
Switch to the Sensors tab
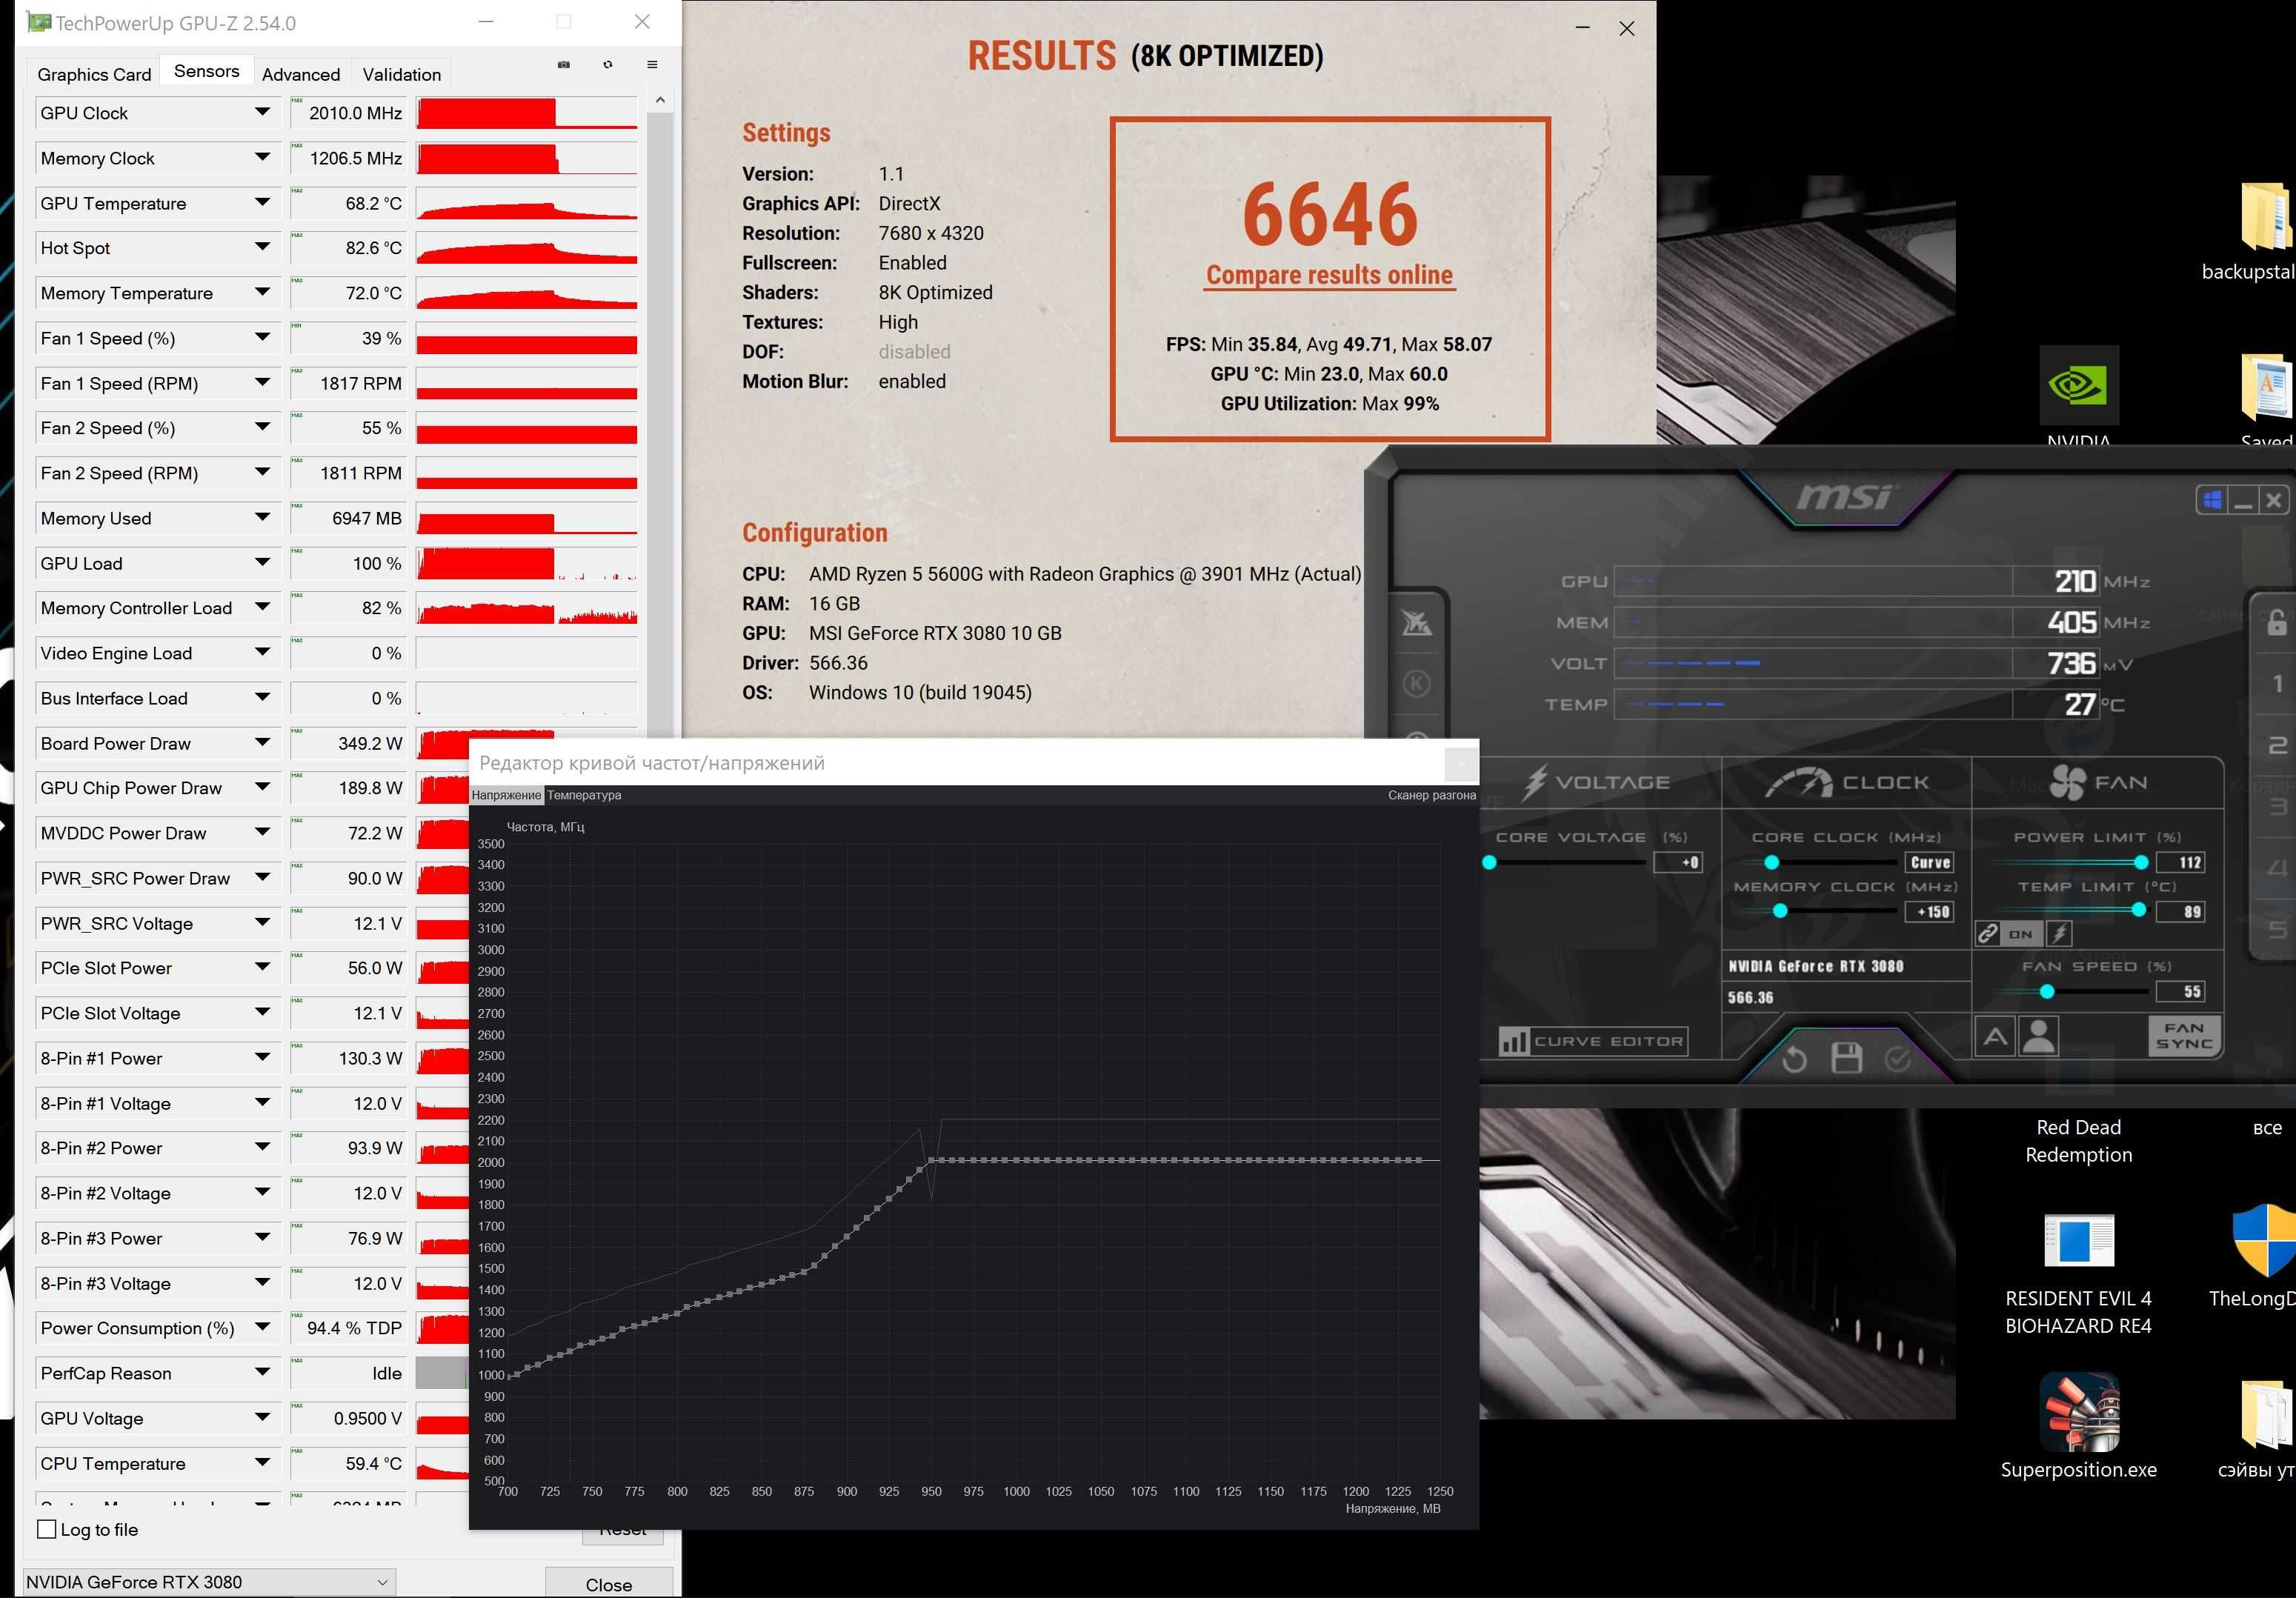(206, 71)
